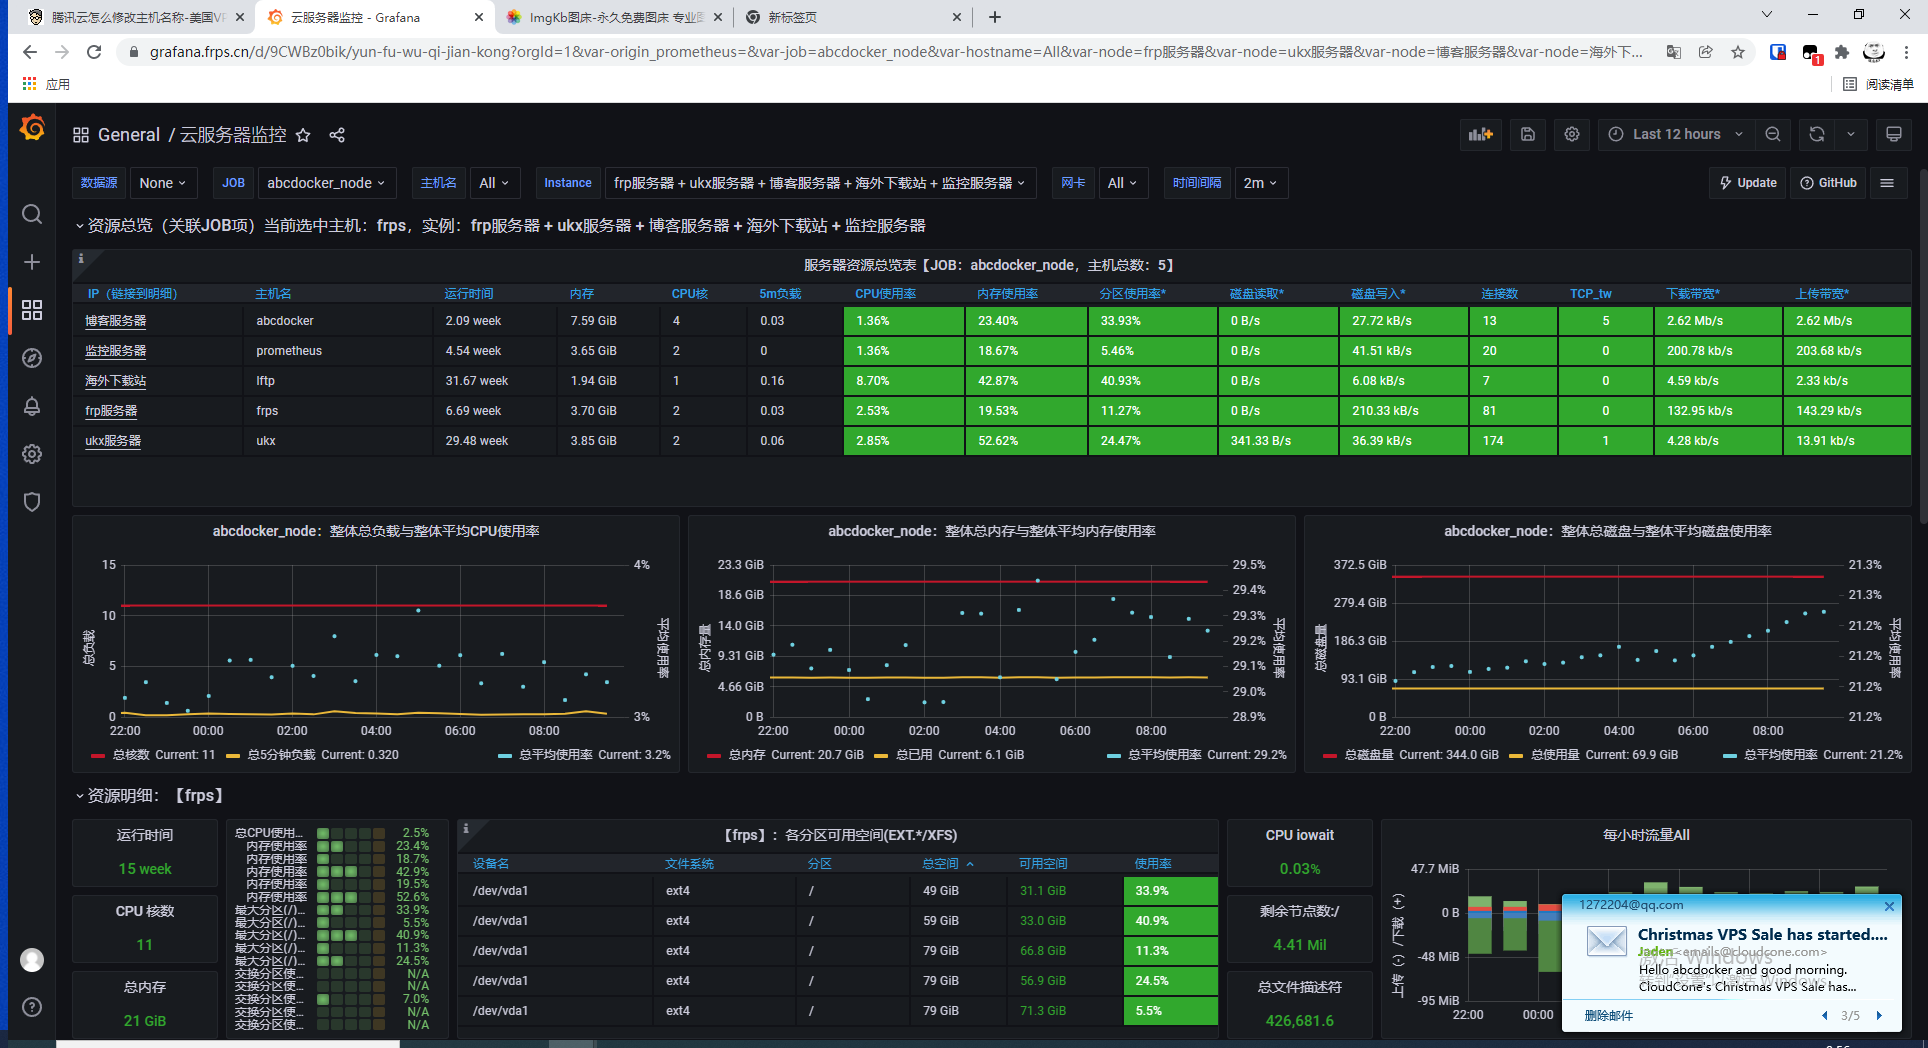The image size is (1928, 1048).
Task: Reload the browser page
Action: coord(94,52)
